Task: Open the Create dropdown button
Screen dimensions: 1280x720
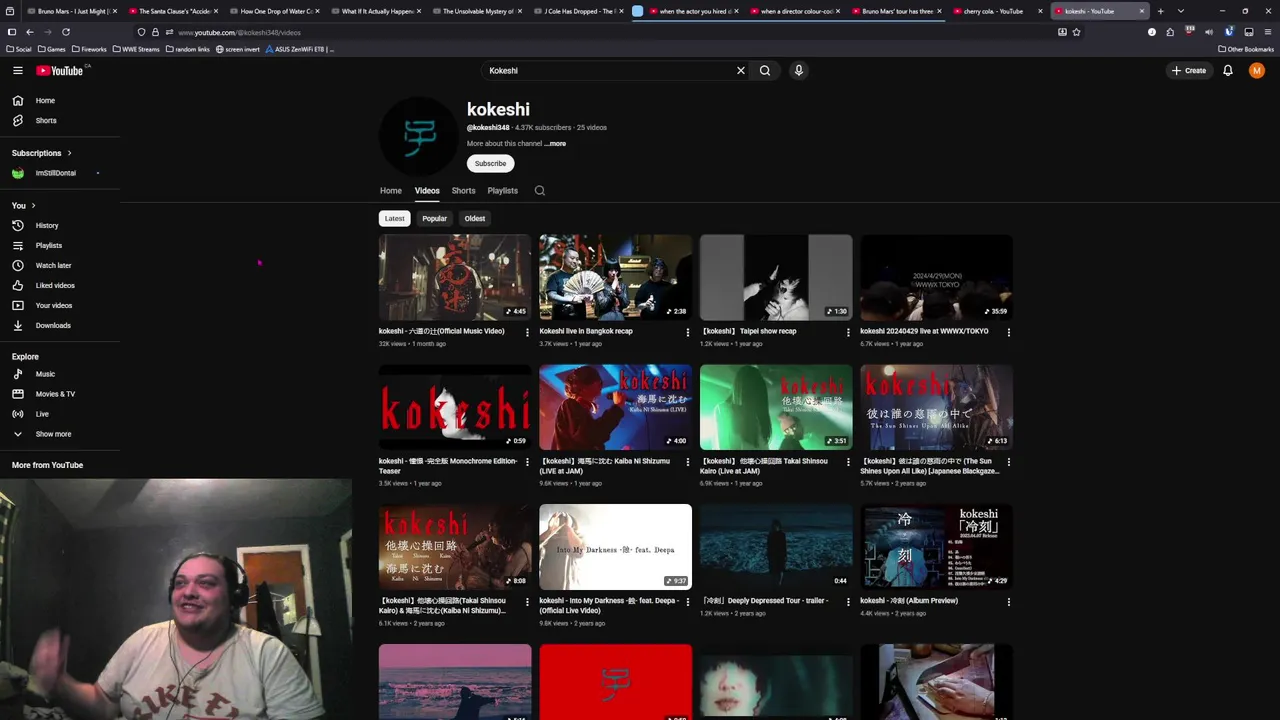Action: (1190, 71)
